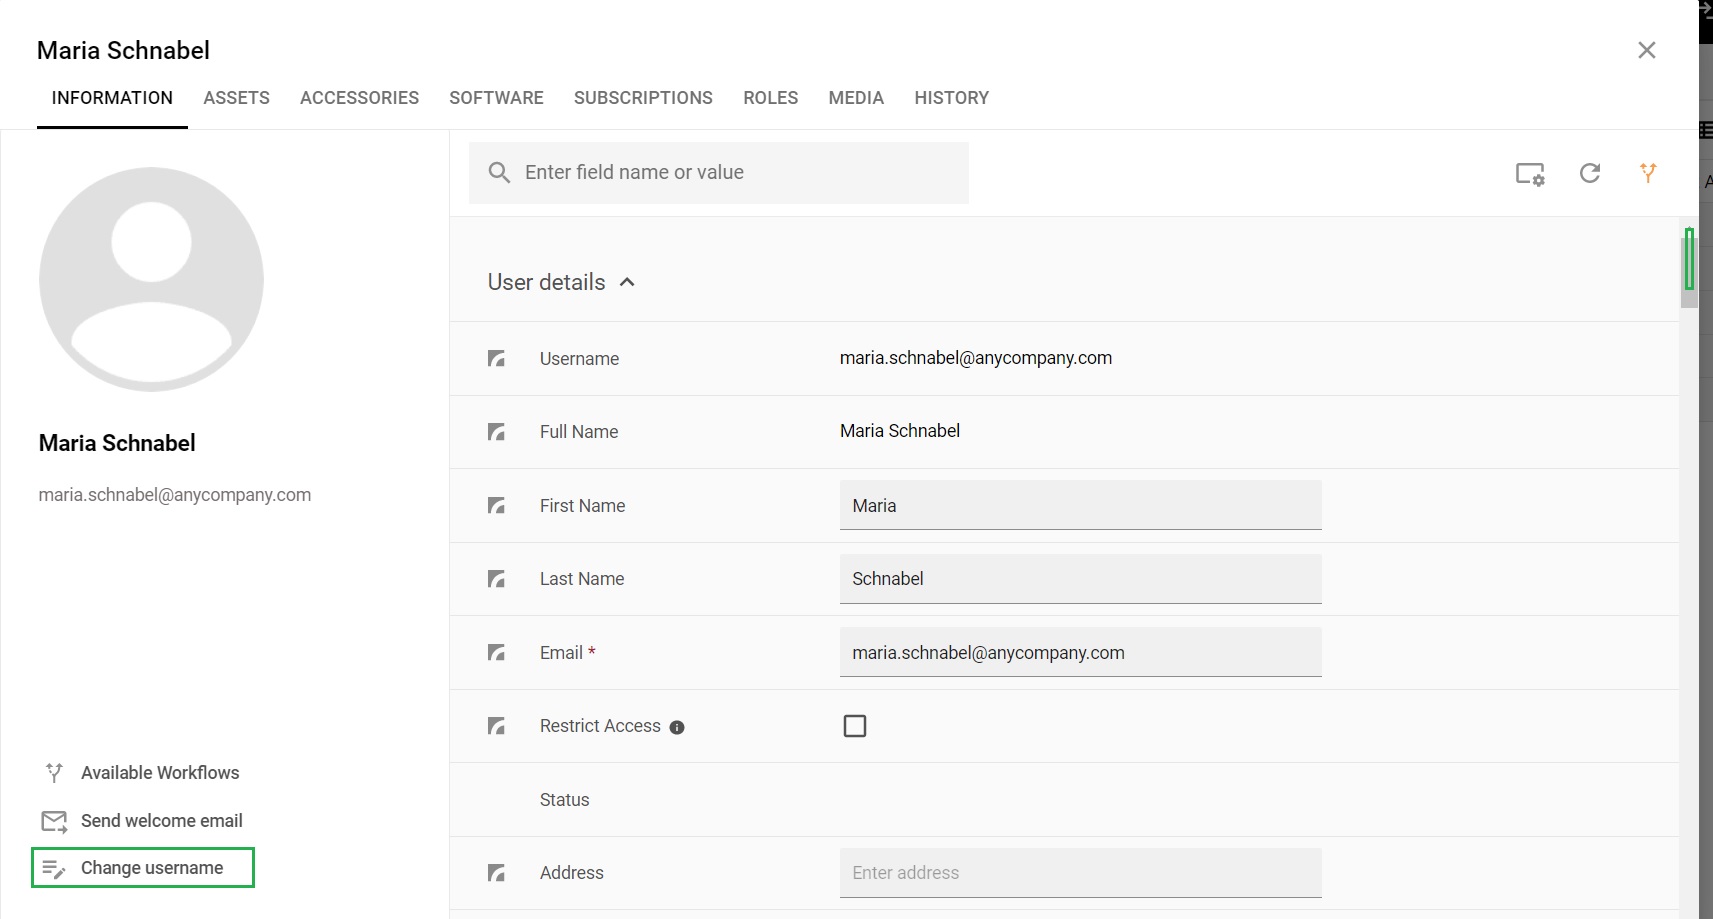Click the field source icon beside Username
The height and width of the screenshot is (919, 1713).
497,358
